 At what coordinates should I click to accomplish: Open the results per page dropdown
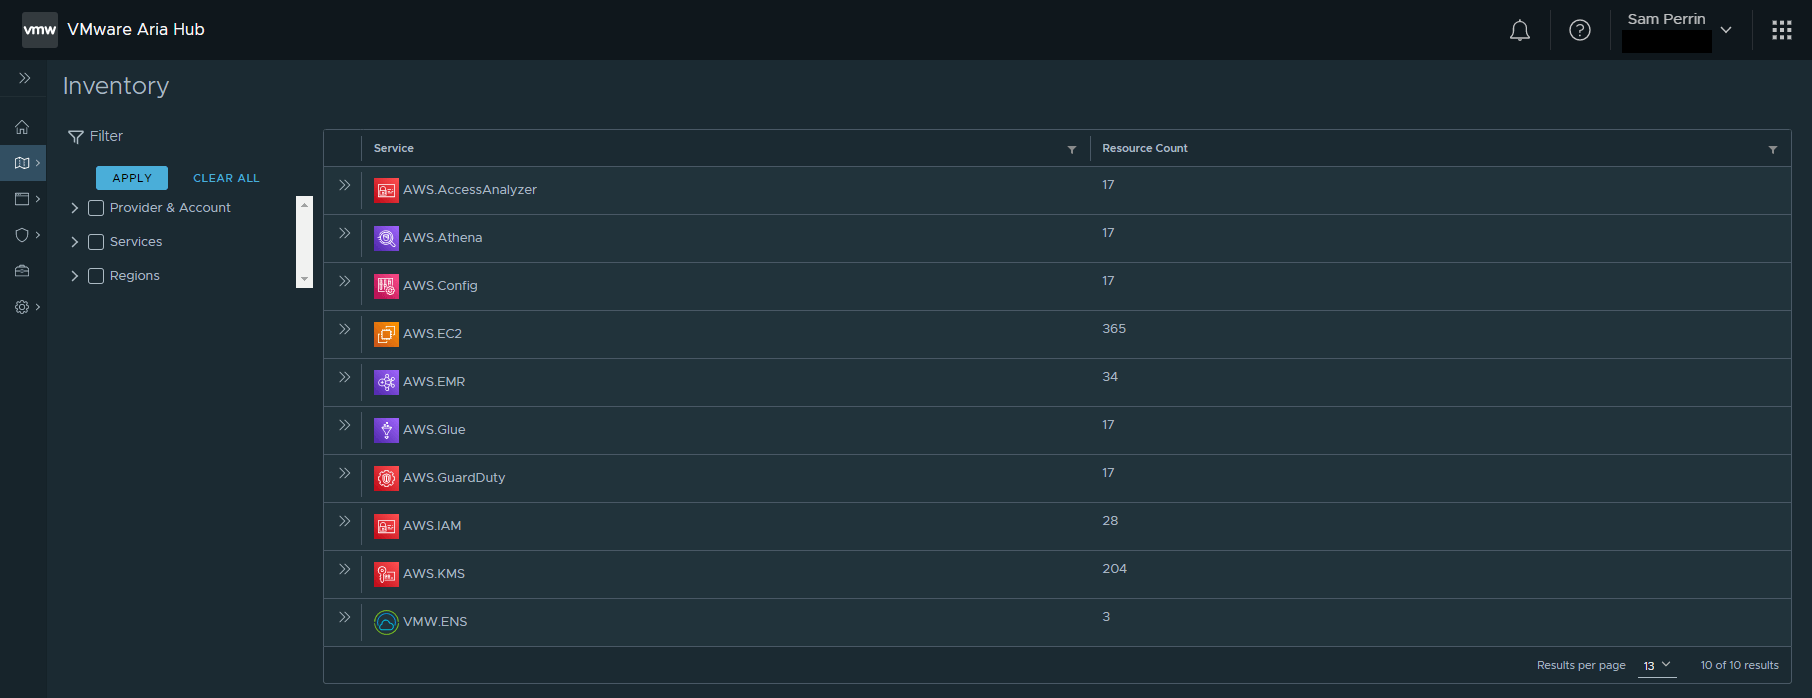(x=1657, y=666)
